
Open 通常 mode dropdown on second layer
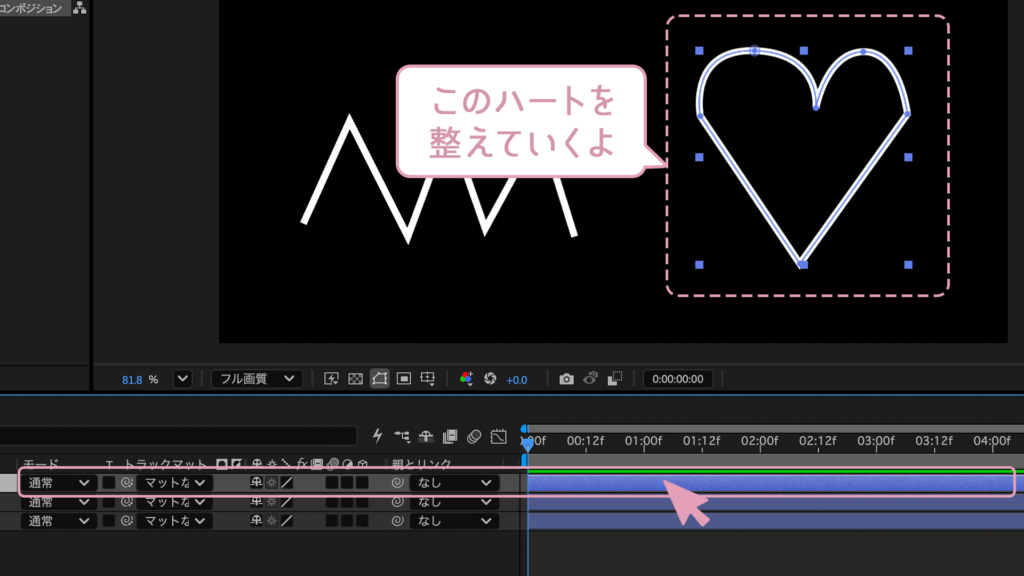point(57,502)
